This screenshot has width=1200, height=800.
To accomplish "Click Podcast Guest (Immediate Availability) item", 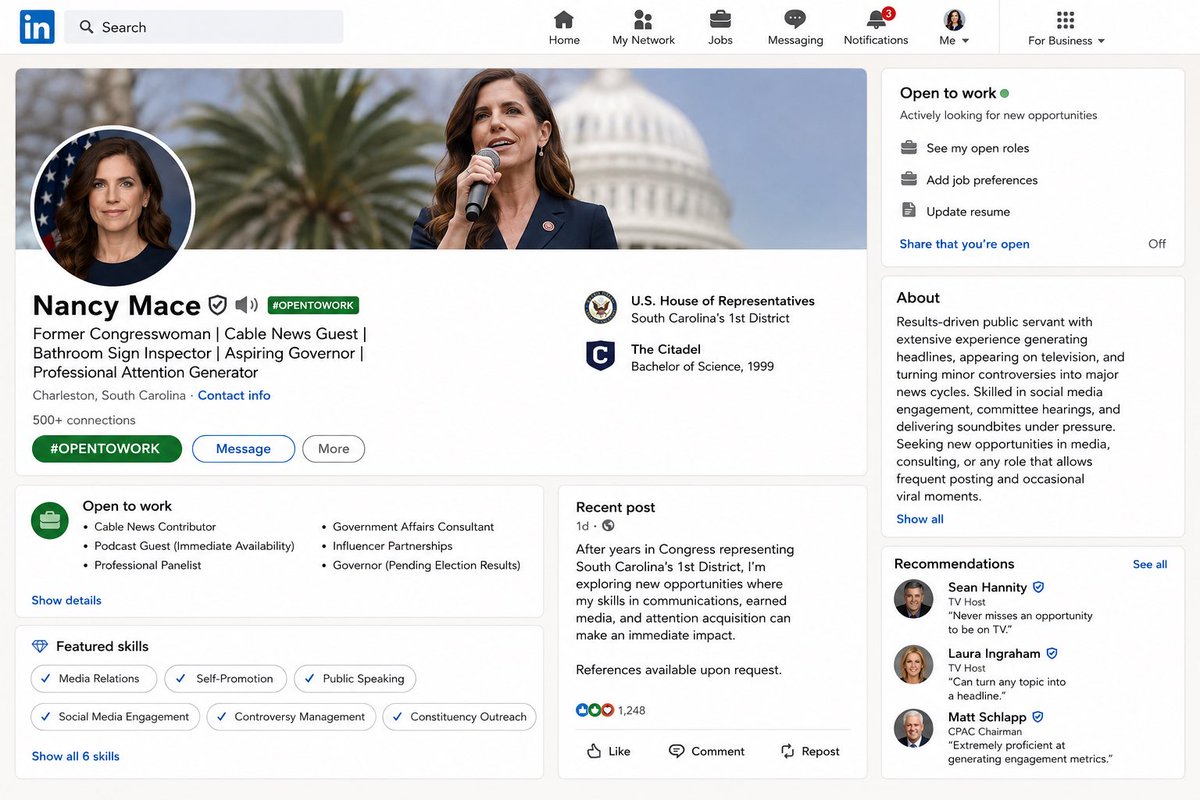I will point(194,546).
